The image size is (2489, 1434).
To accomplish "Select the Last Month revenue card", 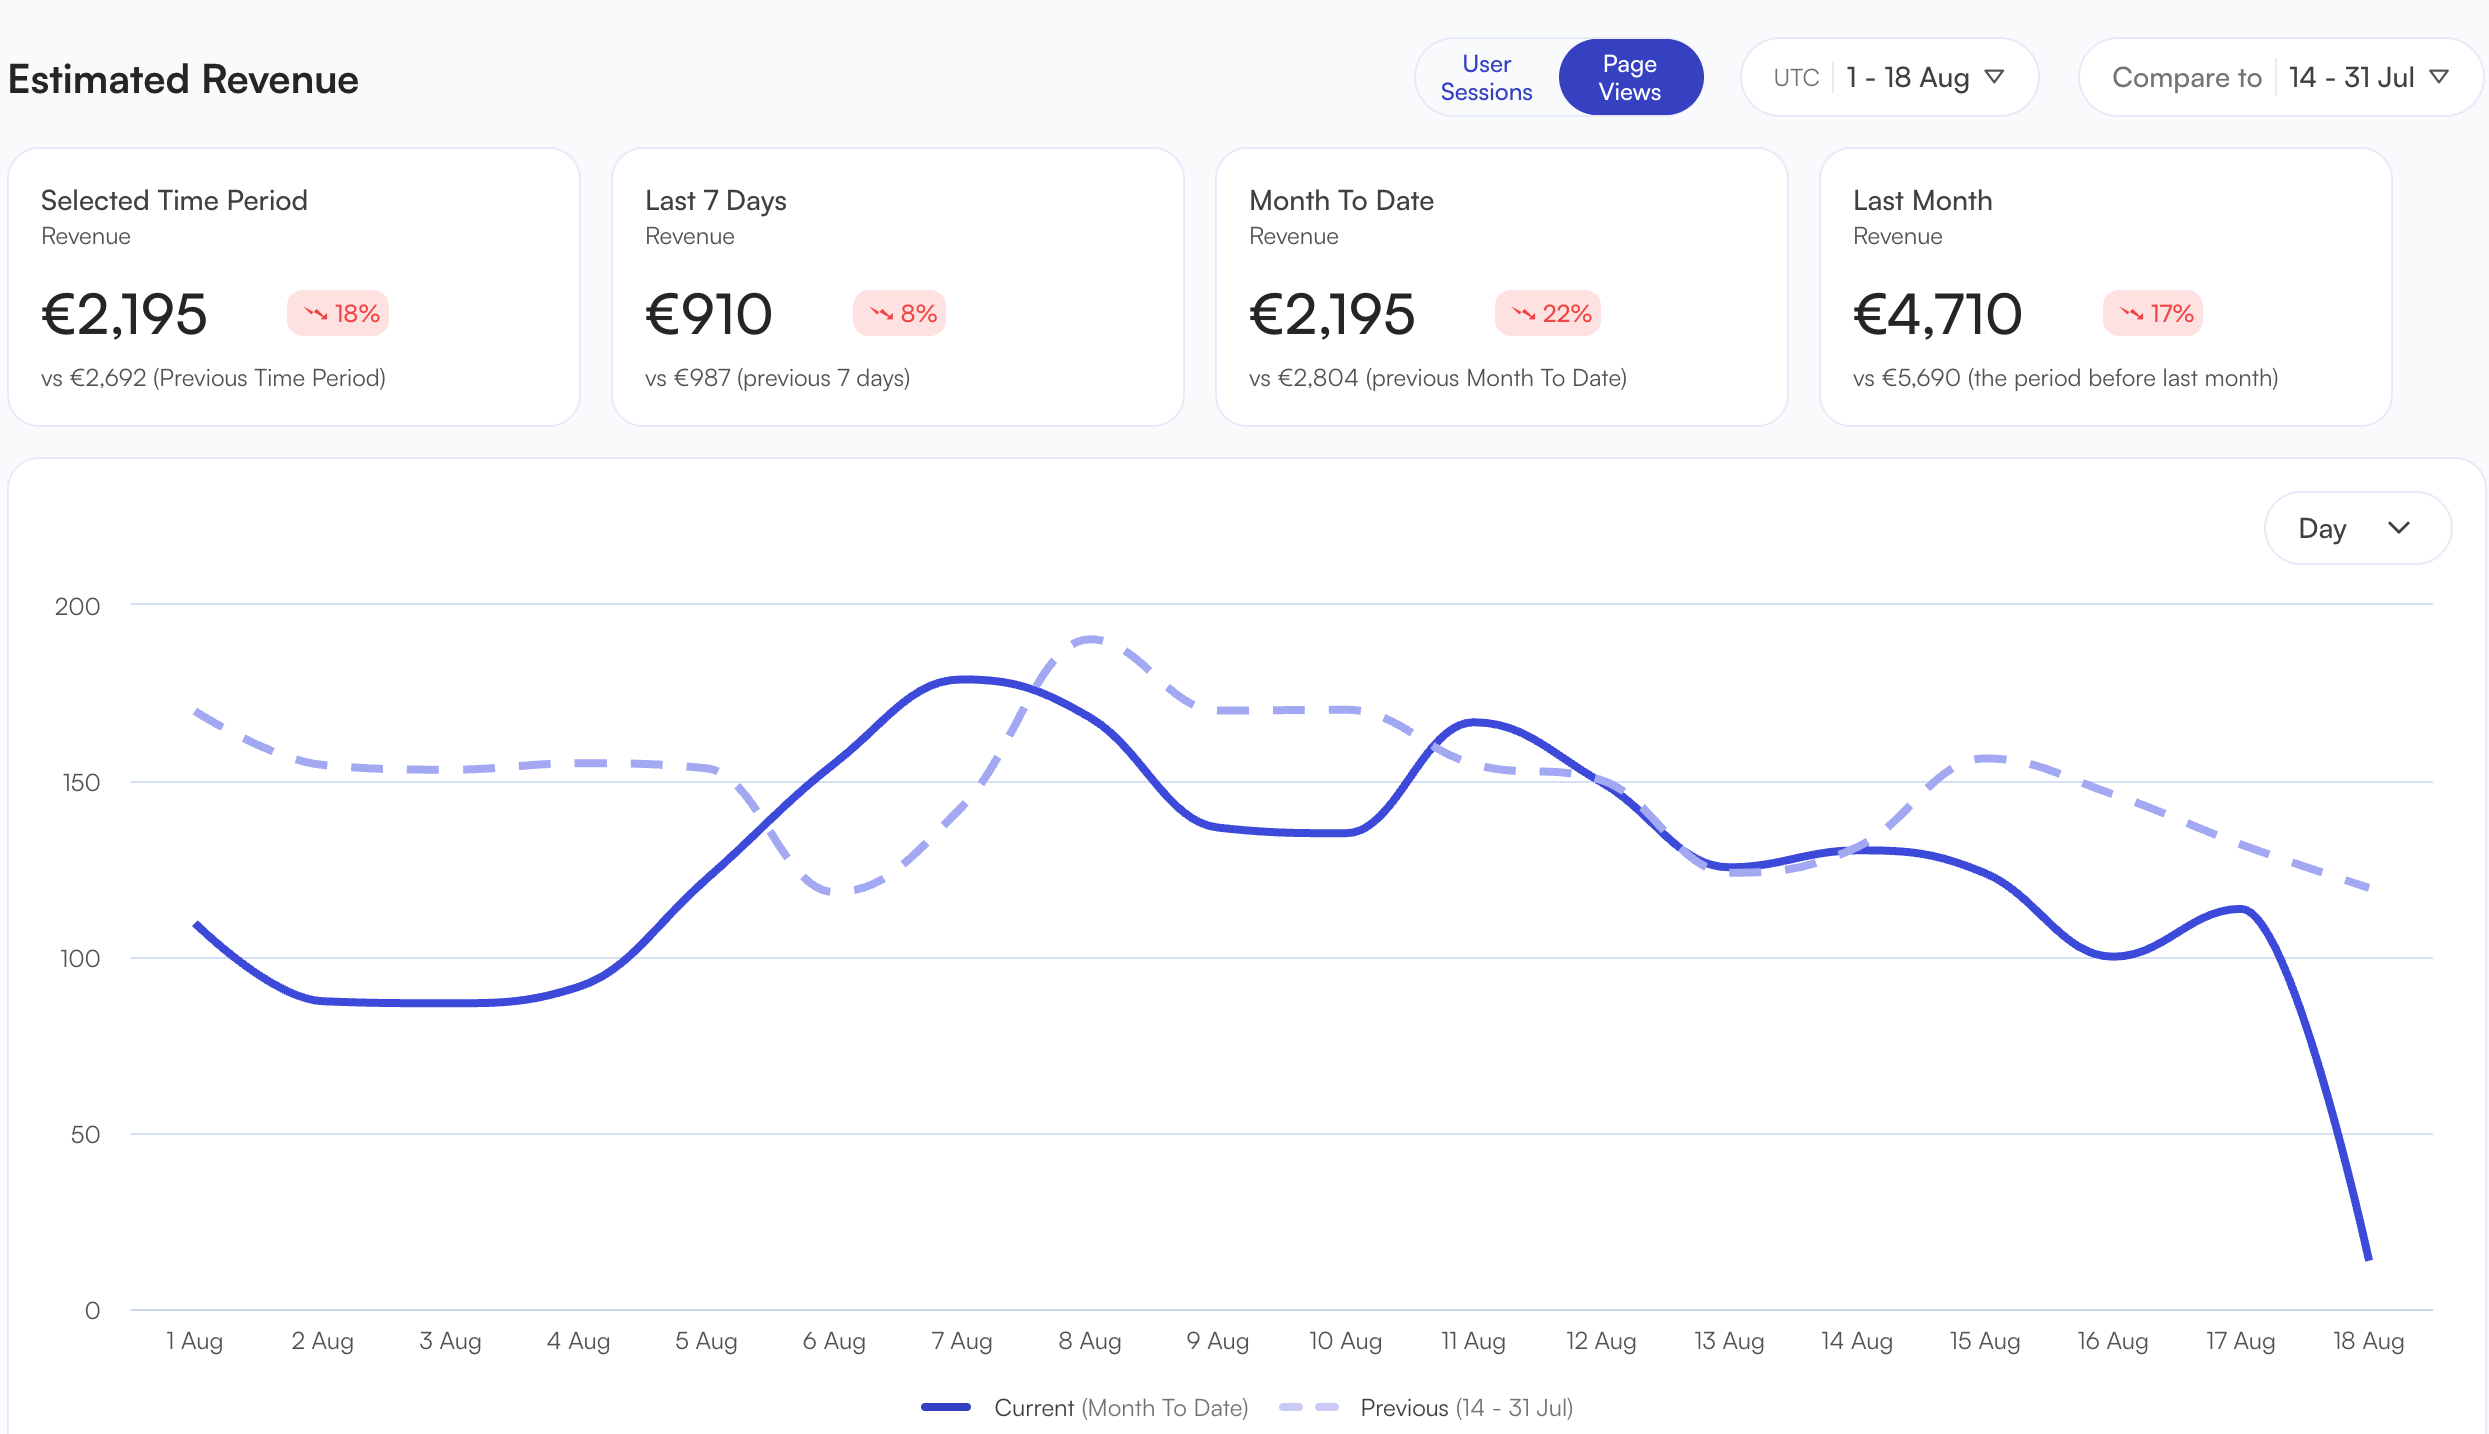I will click(x=2105, y=287).
